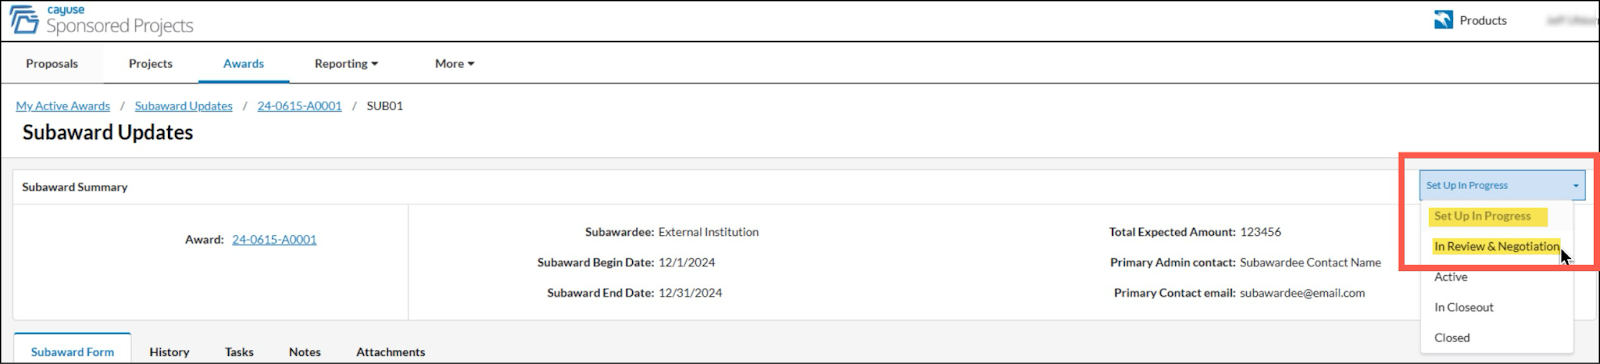
Task: Collapse the Set Up In Progress status dropdown
Action: point(1502,185)
